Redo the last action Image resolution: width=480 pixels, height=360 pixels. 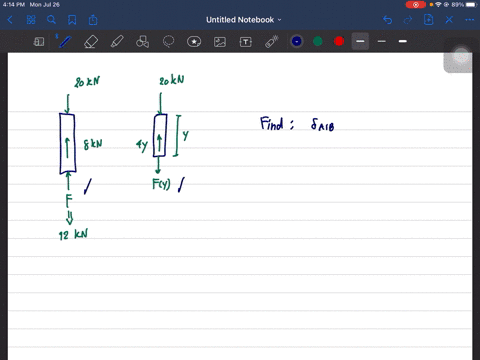tap(408, 20)
